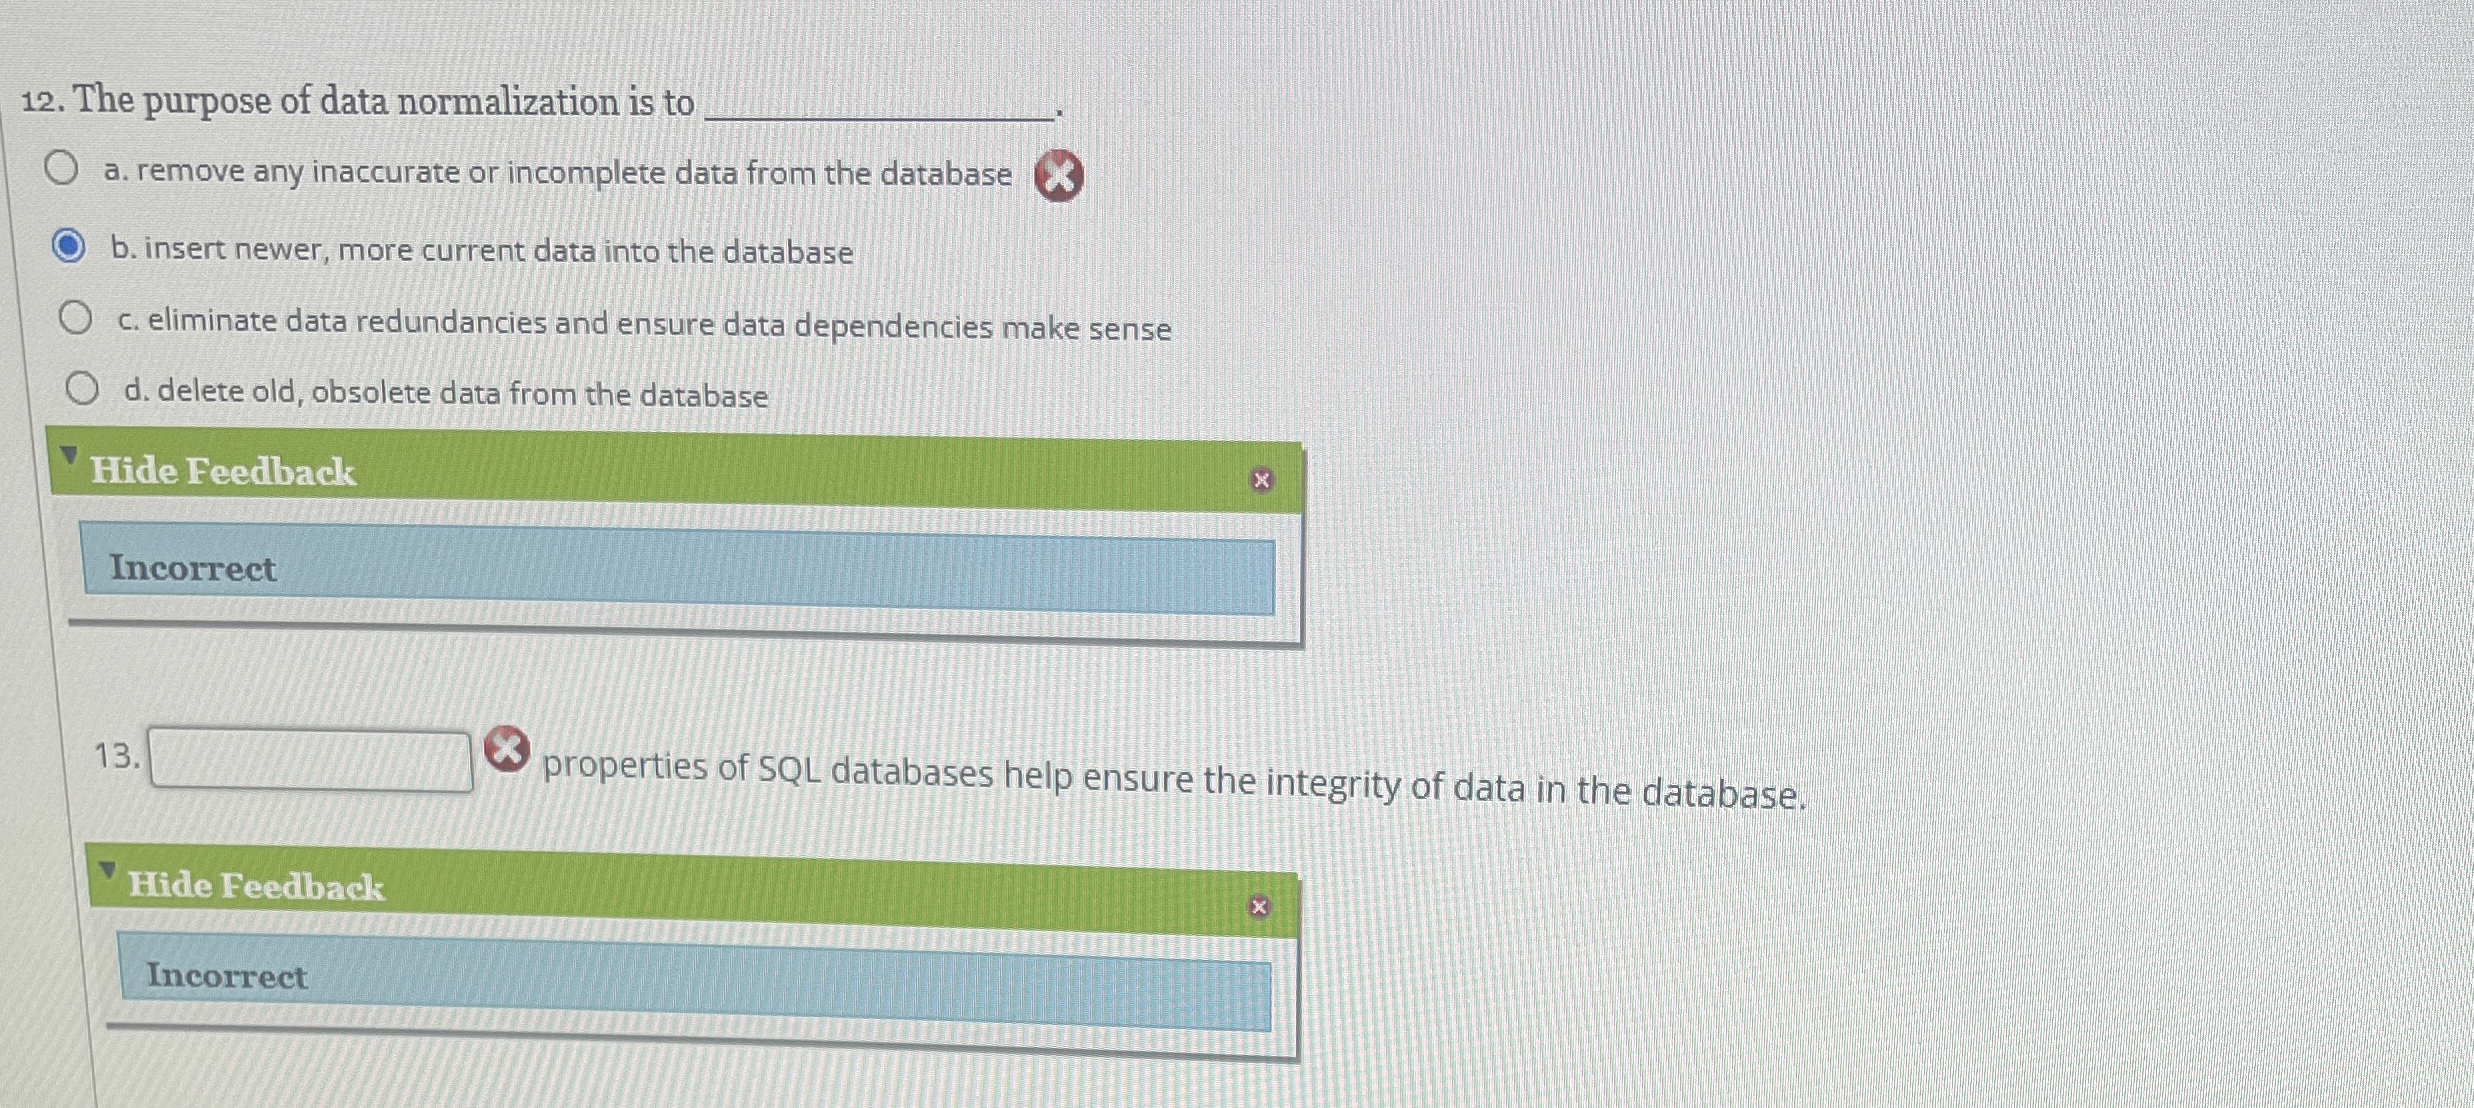Screen dimensions: 2474x1108
Task: Collapse feedback using the triangle on first Hide Feedback
Action: click(x=68, y=453)
